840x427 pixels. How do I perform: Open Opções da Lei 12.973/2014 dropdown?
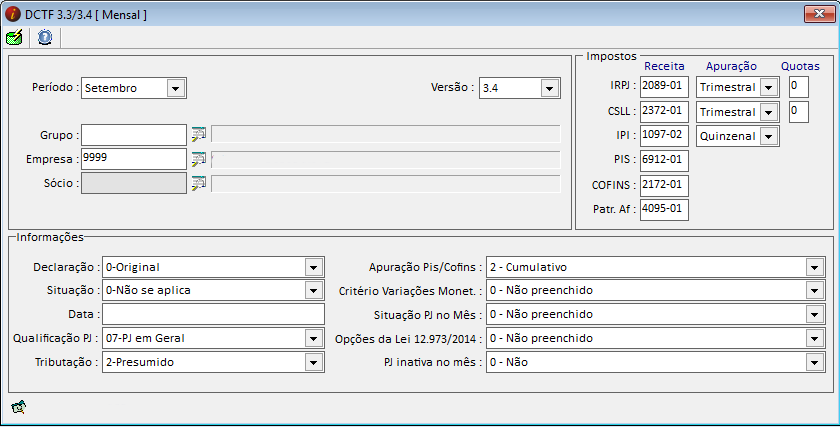pos(814,339)
